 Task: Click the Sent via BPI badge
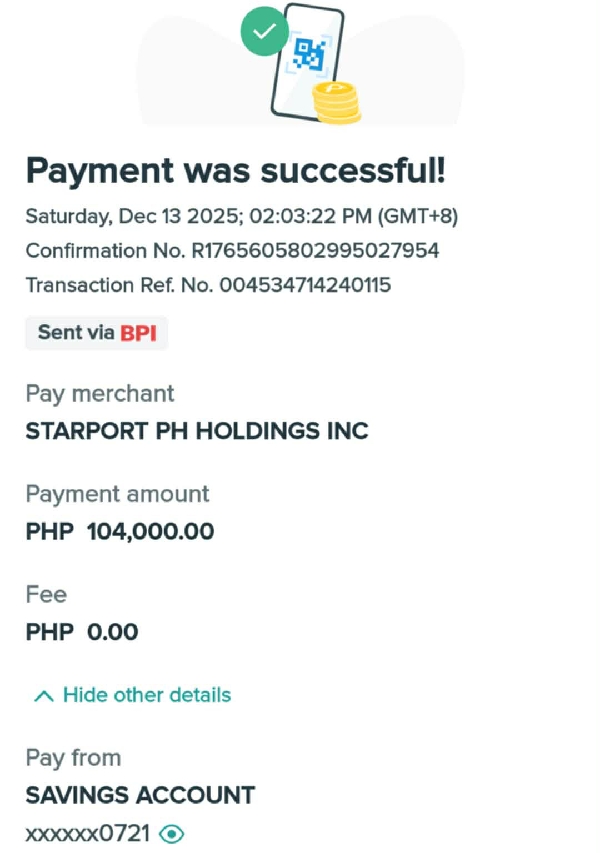click(97, 333)
